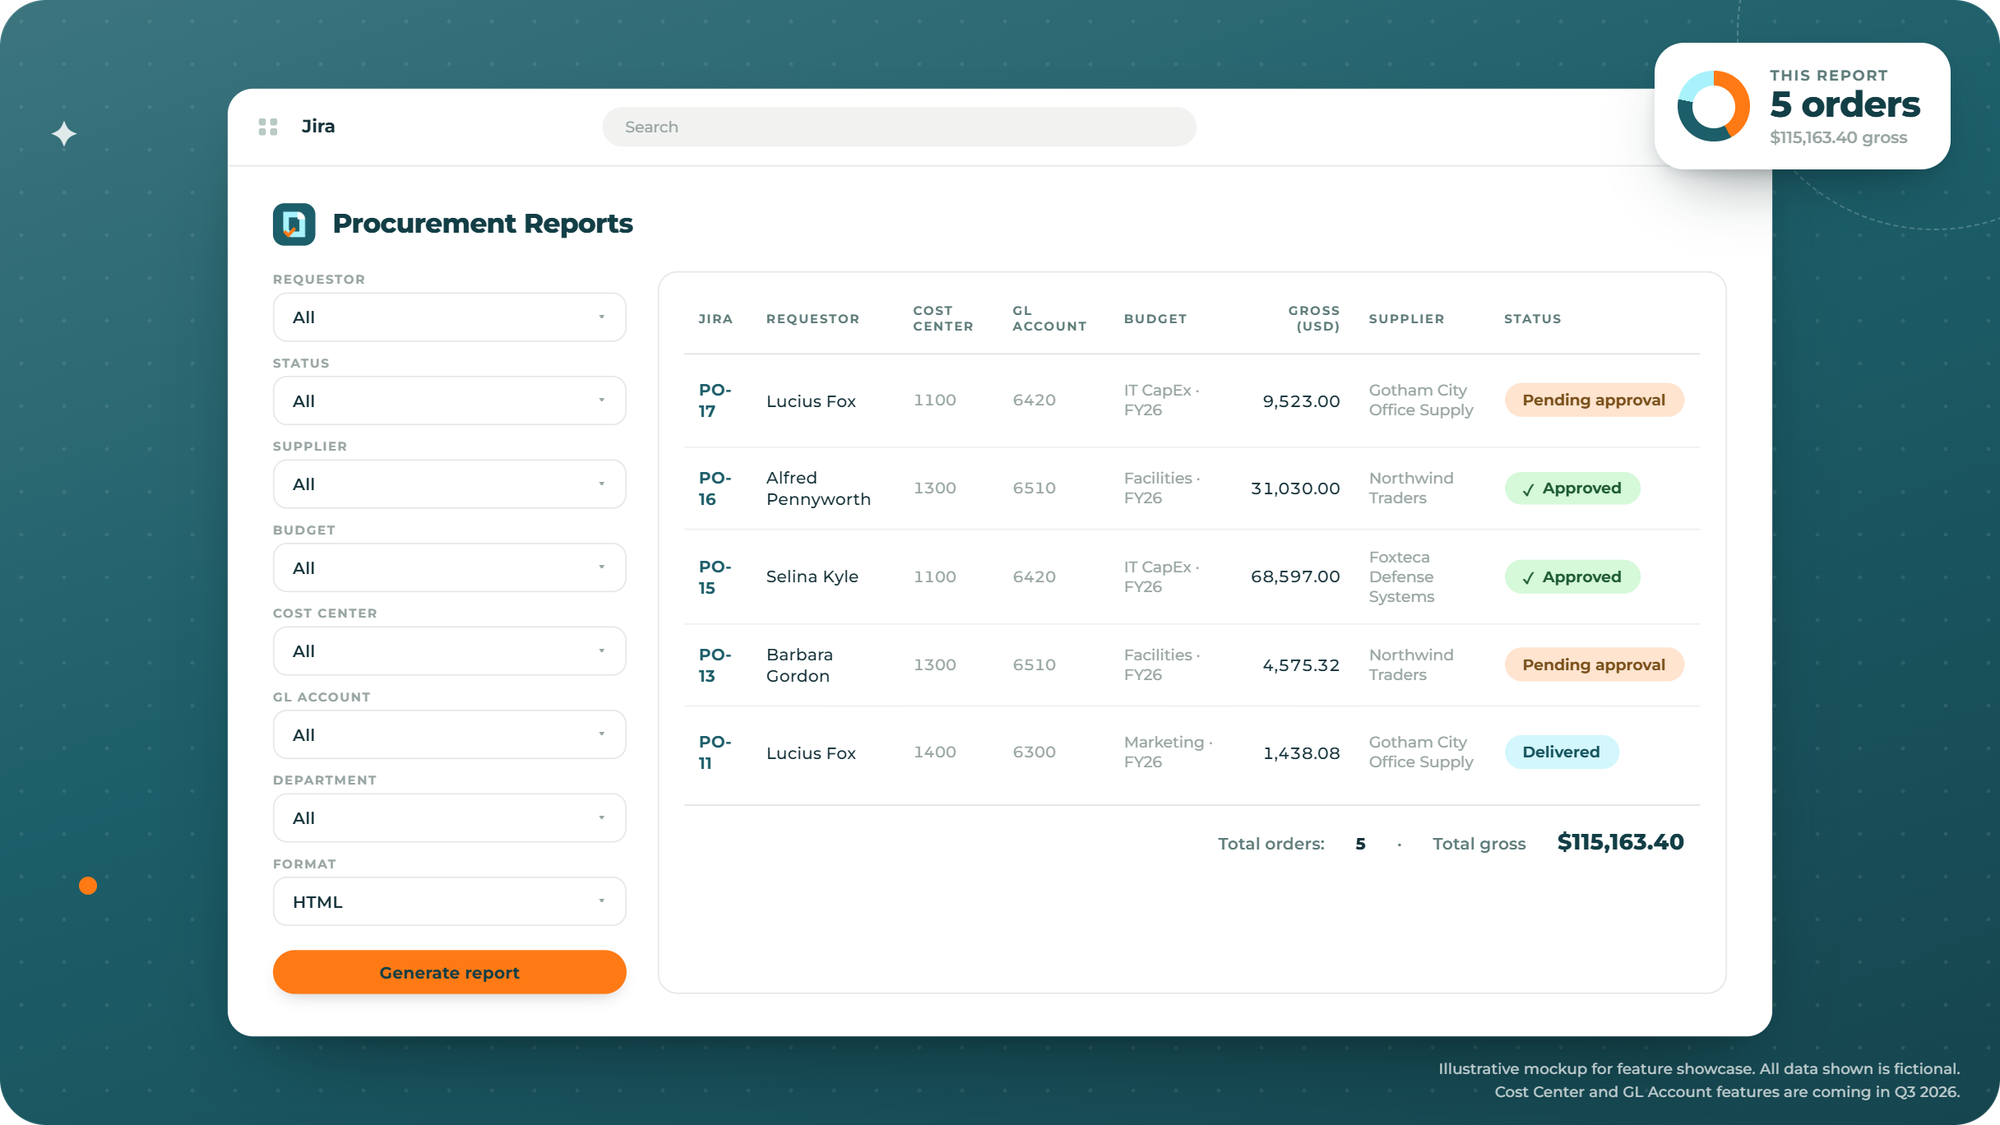The image size is (2000, 1125).
Task: Choose report format from HTML dropdown
Action: click(x=449, y=902)
